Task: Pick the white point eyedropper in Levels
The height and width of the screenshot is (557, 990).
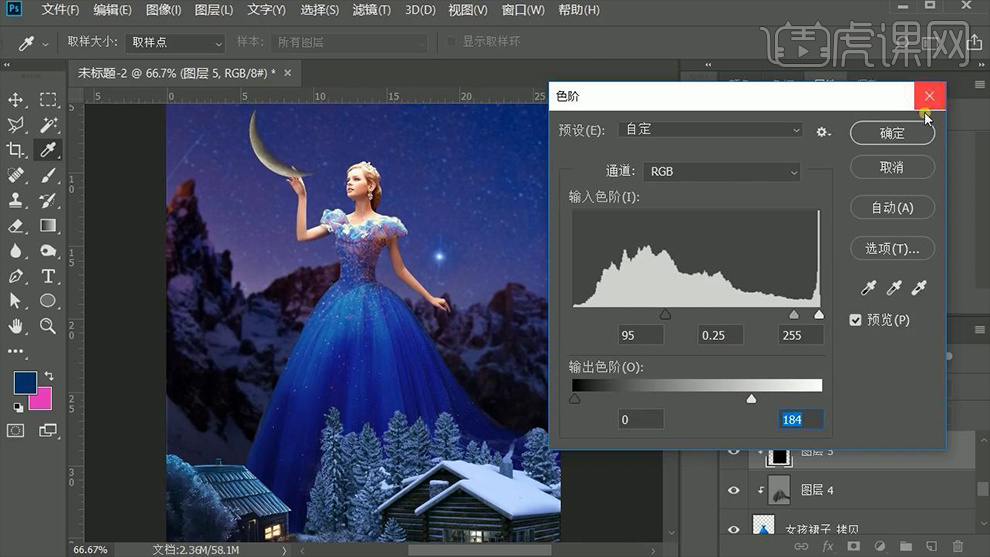Action: pos(919,288)
